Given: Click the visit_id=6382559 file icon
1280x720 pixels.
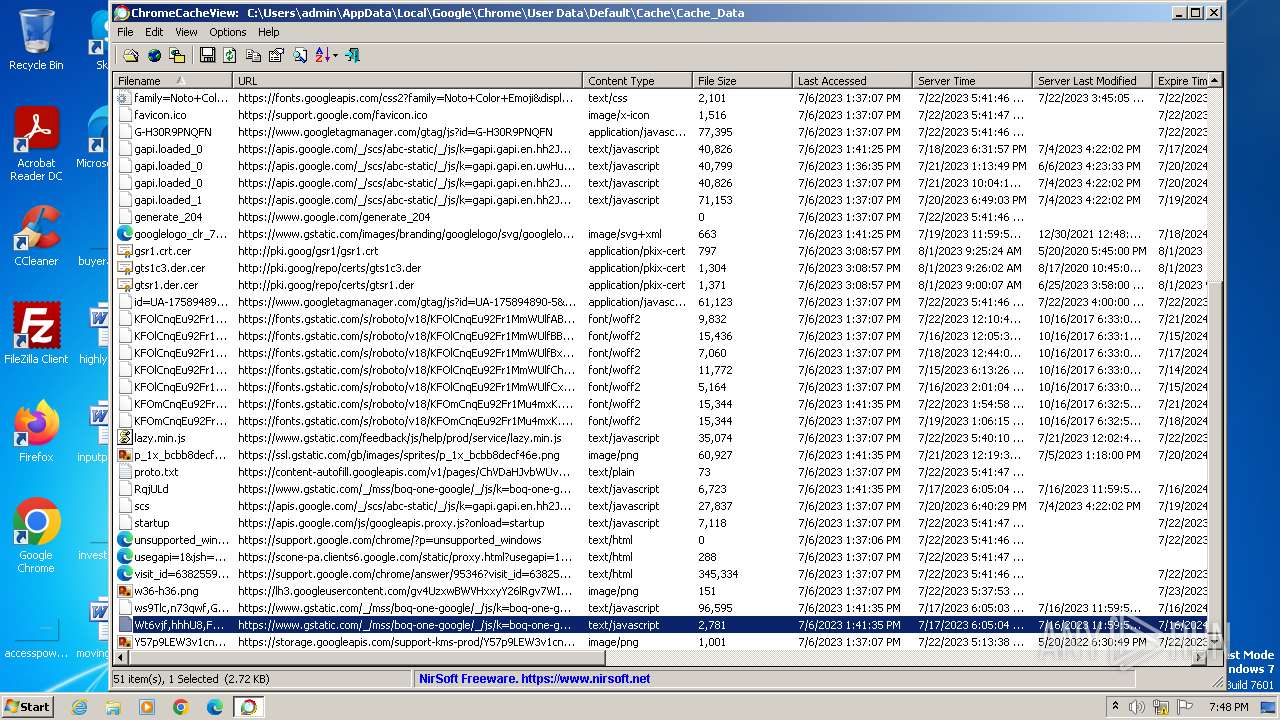Looking at the screenshot, I should 125,574.
